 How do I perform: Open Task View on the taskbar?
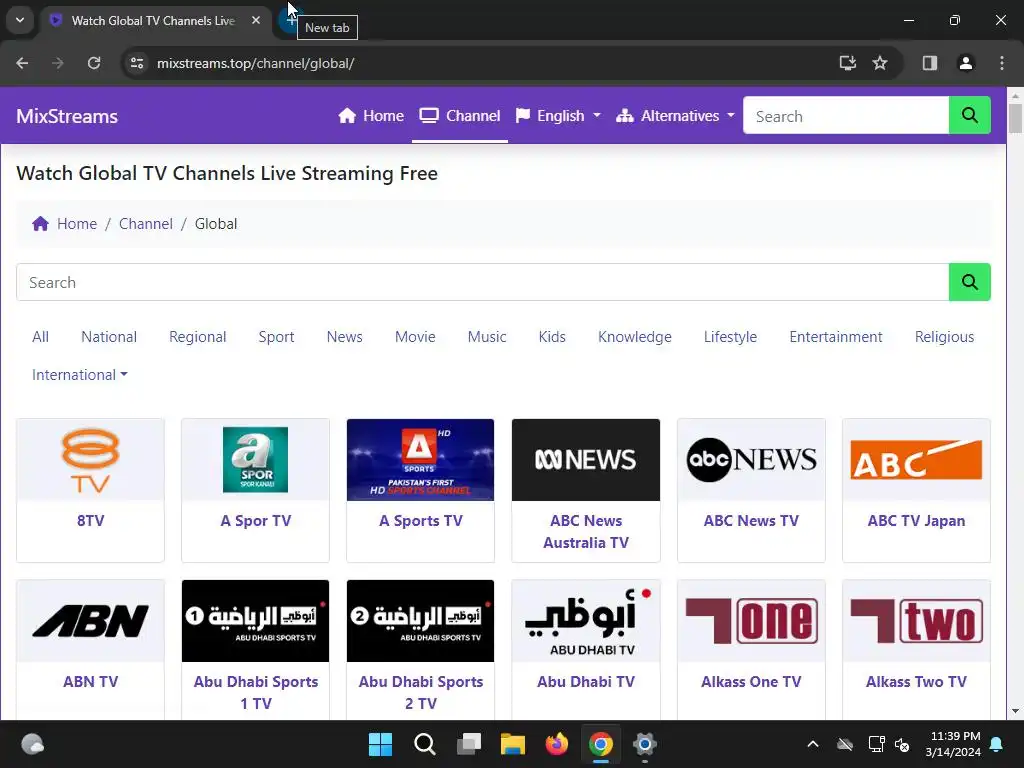point(469,744)
